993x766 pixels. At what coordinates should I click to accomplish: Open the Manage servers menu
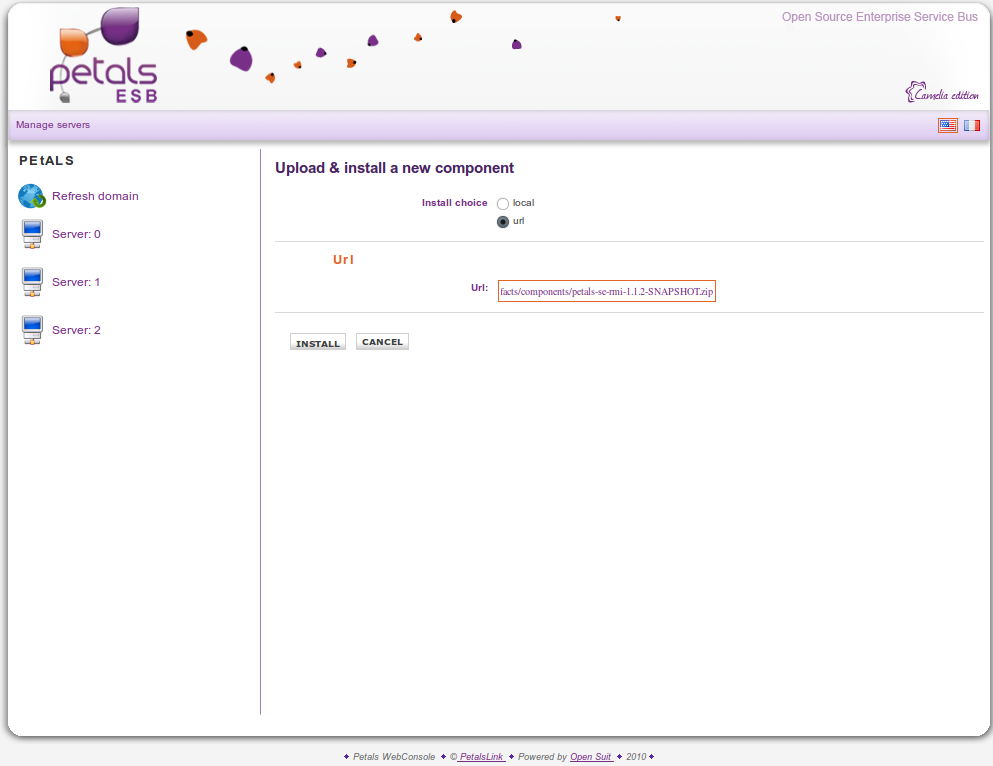[x=53, y=125]
